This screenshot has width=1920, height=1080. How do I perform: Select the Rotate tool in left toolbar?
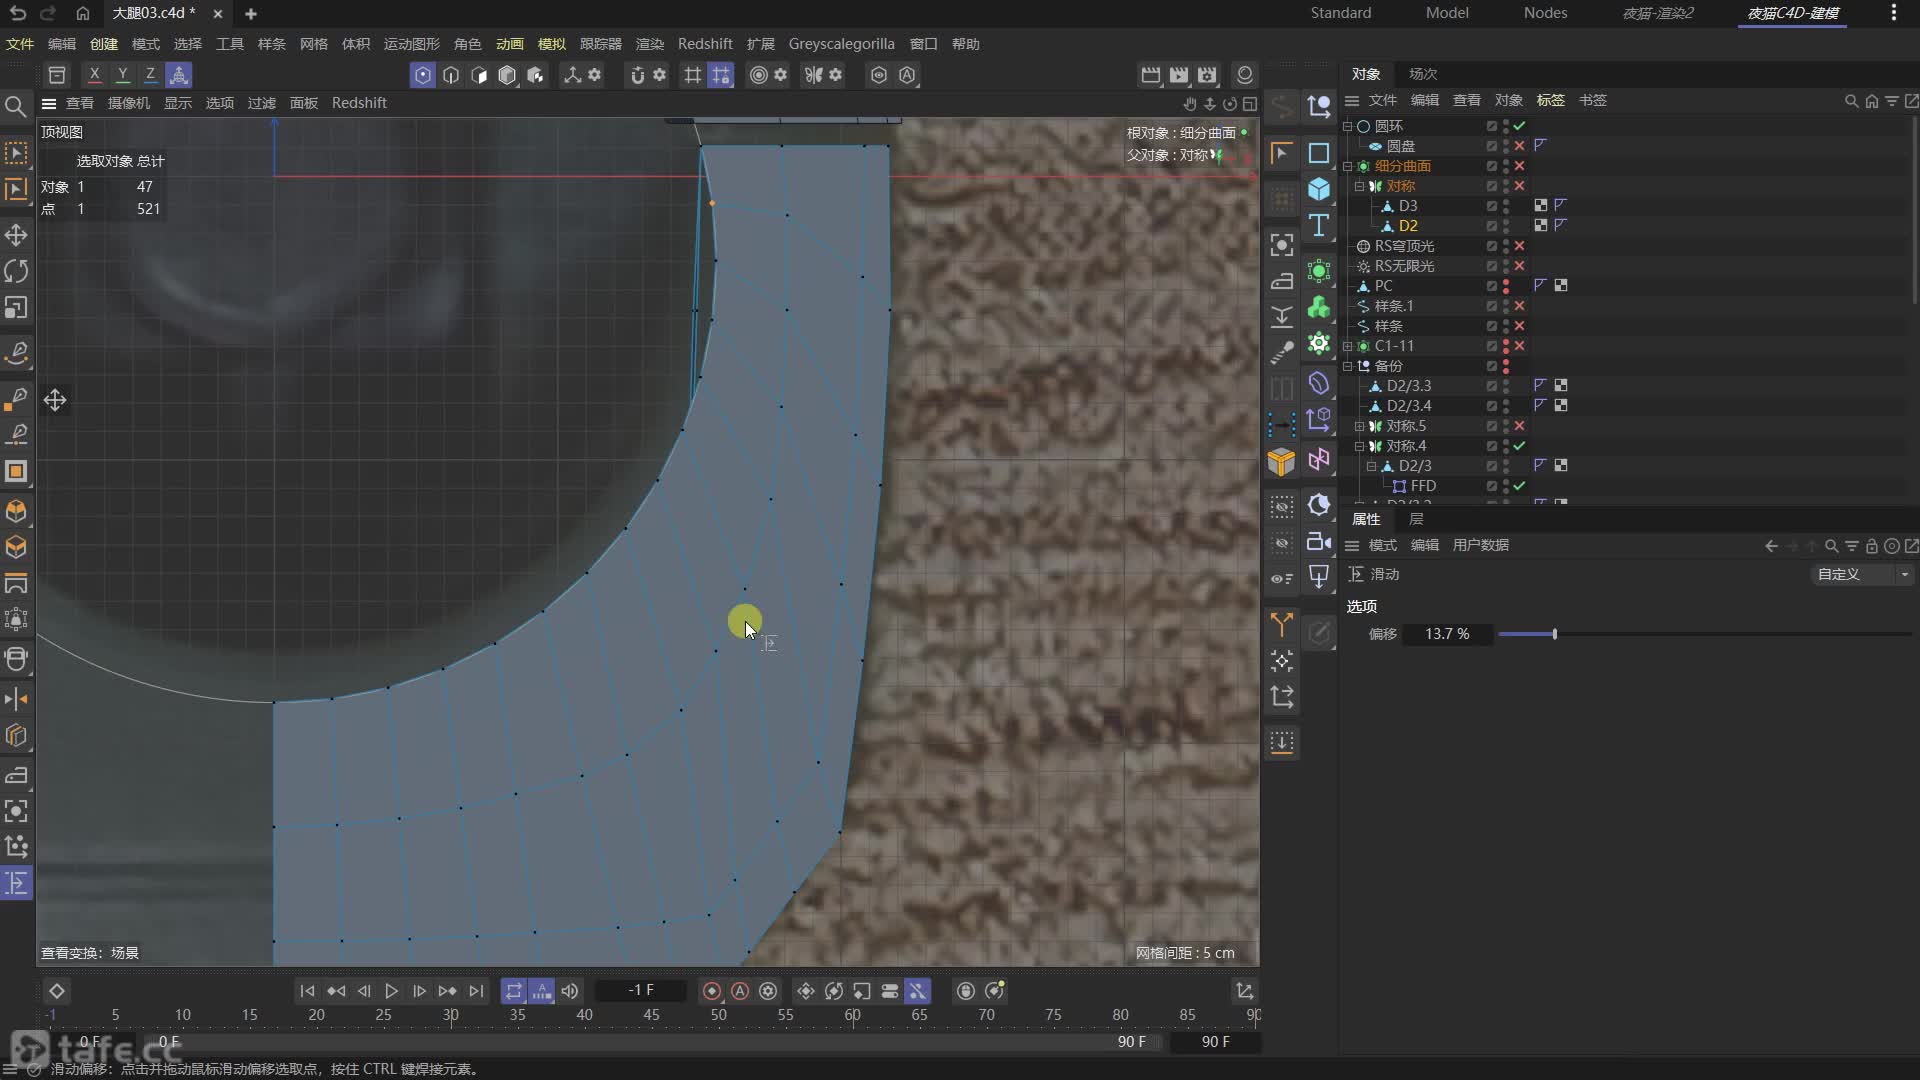click(x=16, y=271)
